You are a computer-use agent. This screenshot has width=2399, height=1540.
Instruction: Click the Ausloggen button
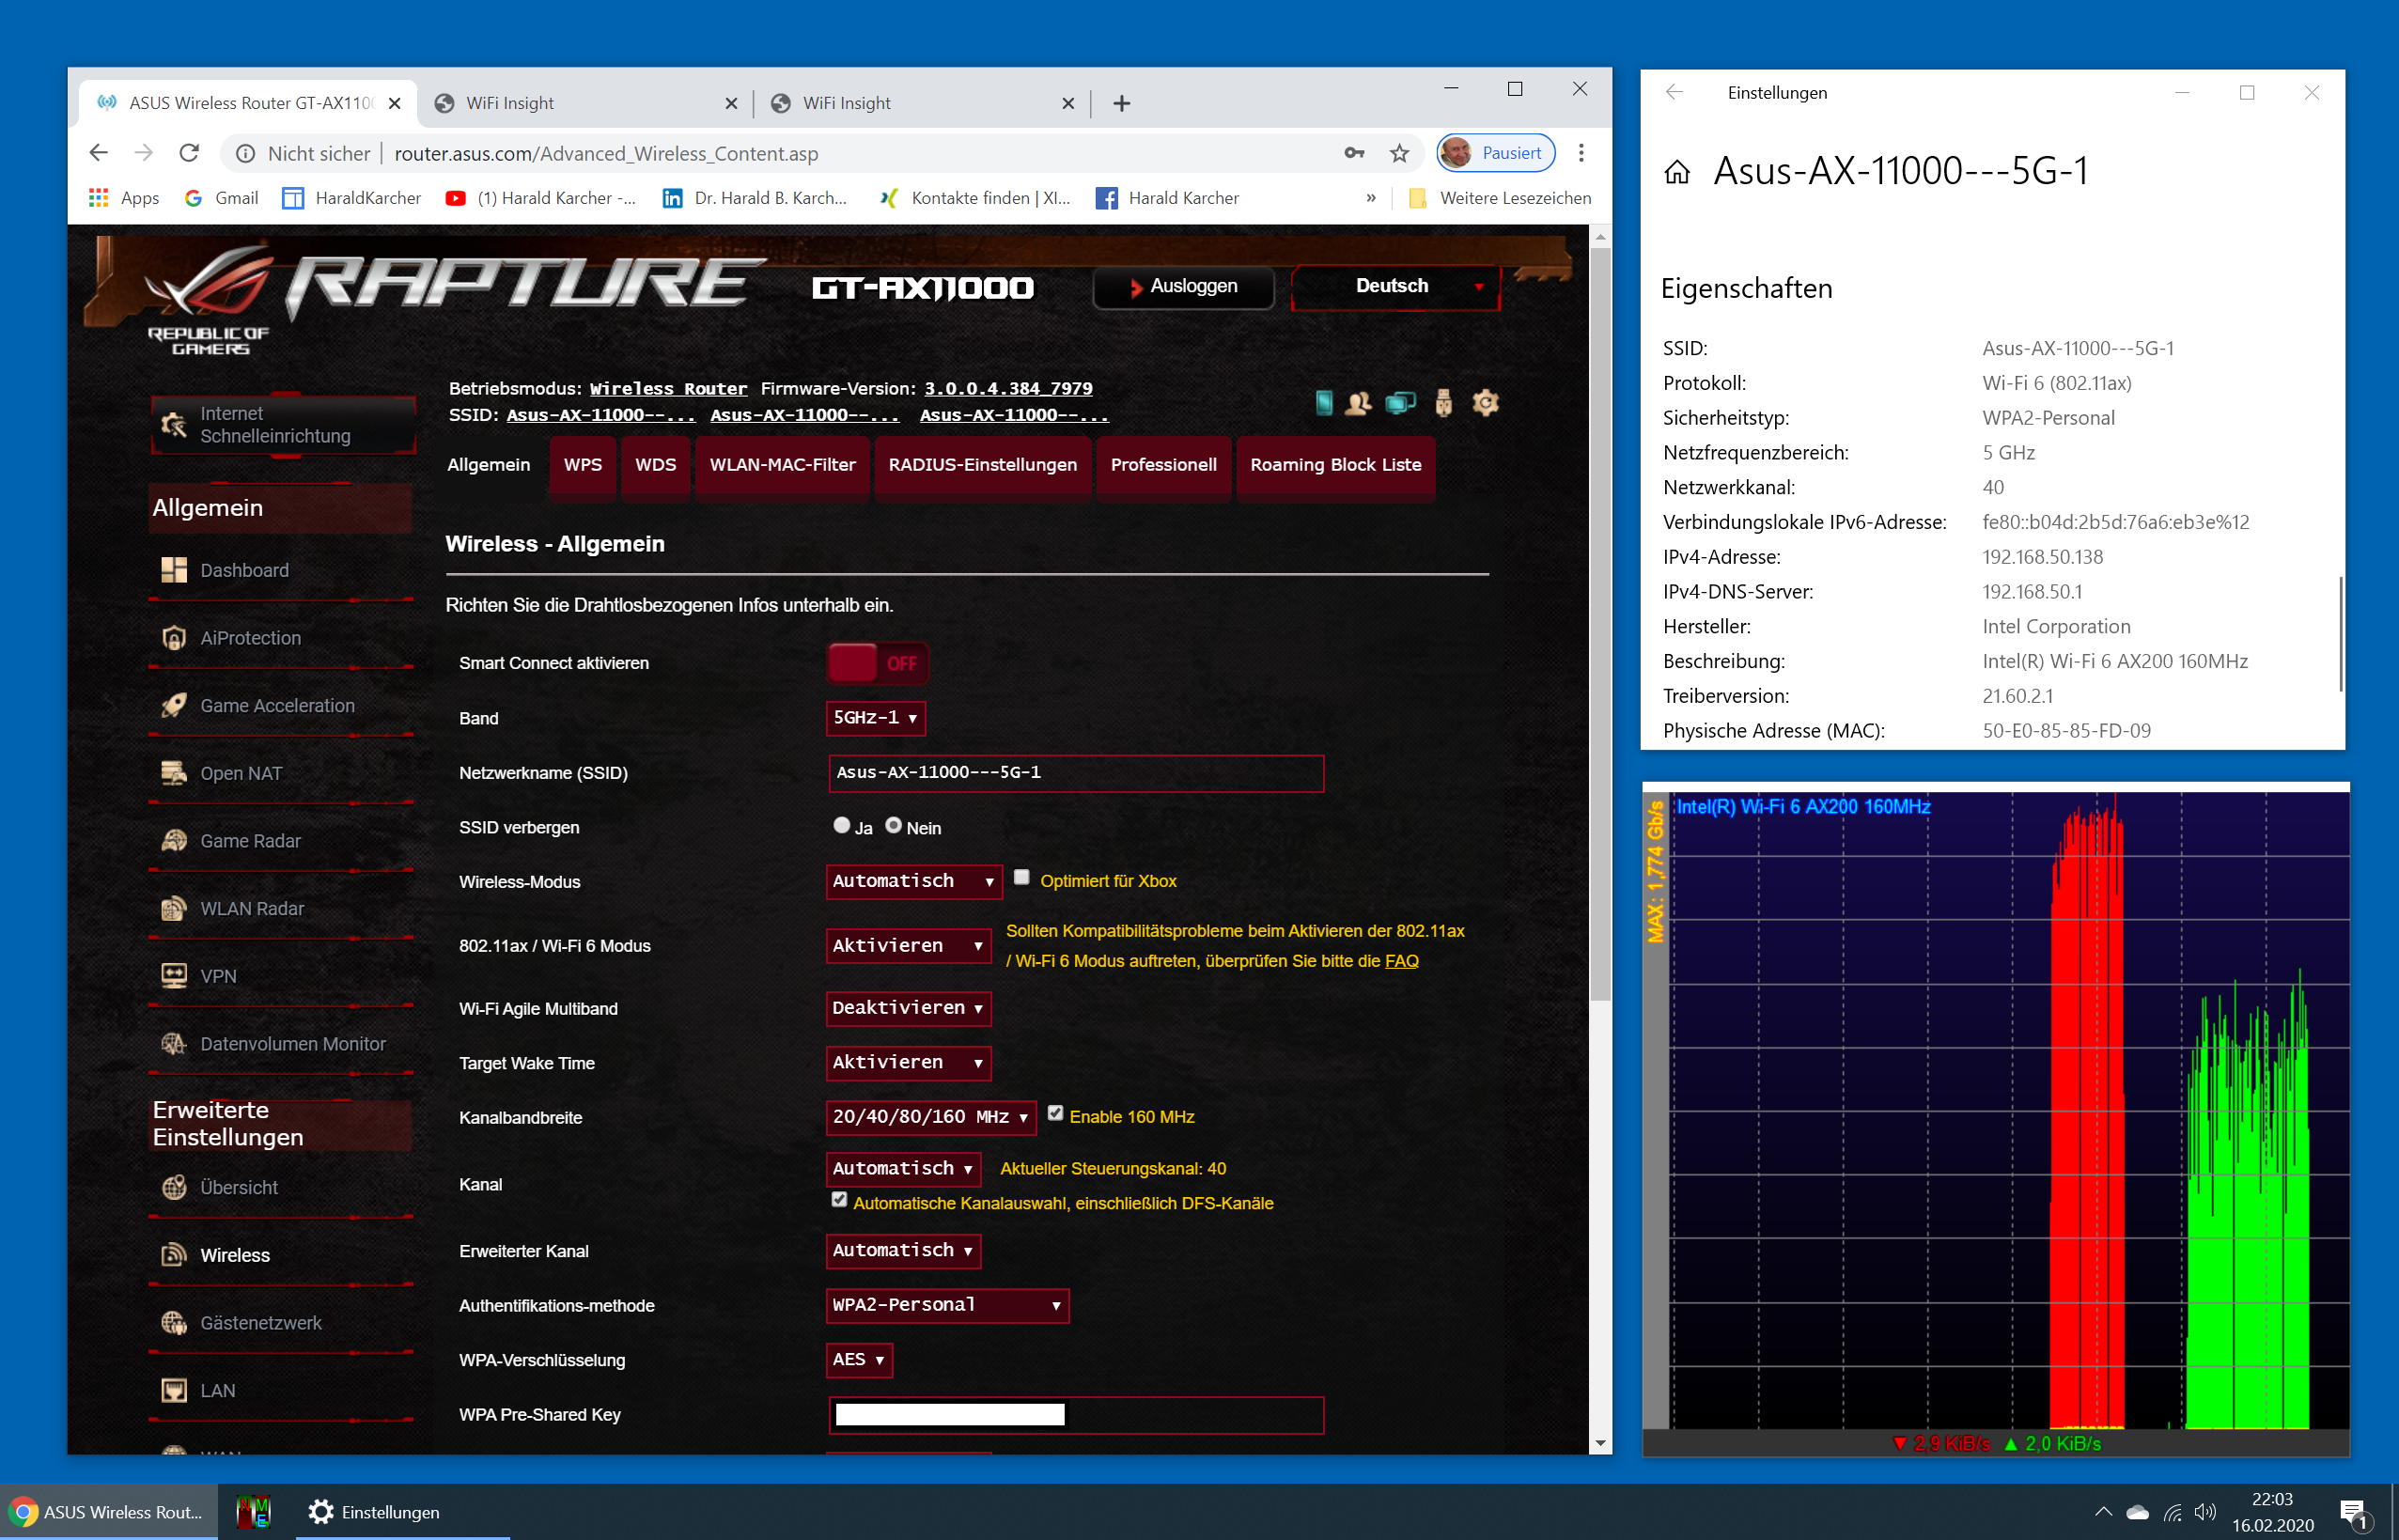[x=1183, y=287]
